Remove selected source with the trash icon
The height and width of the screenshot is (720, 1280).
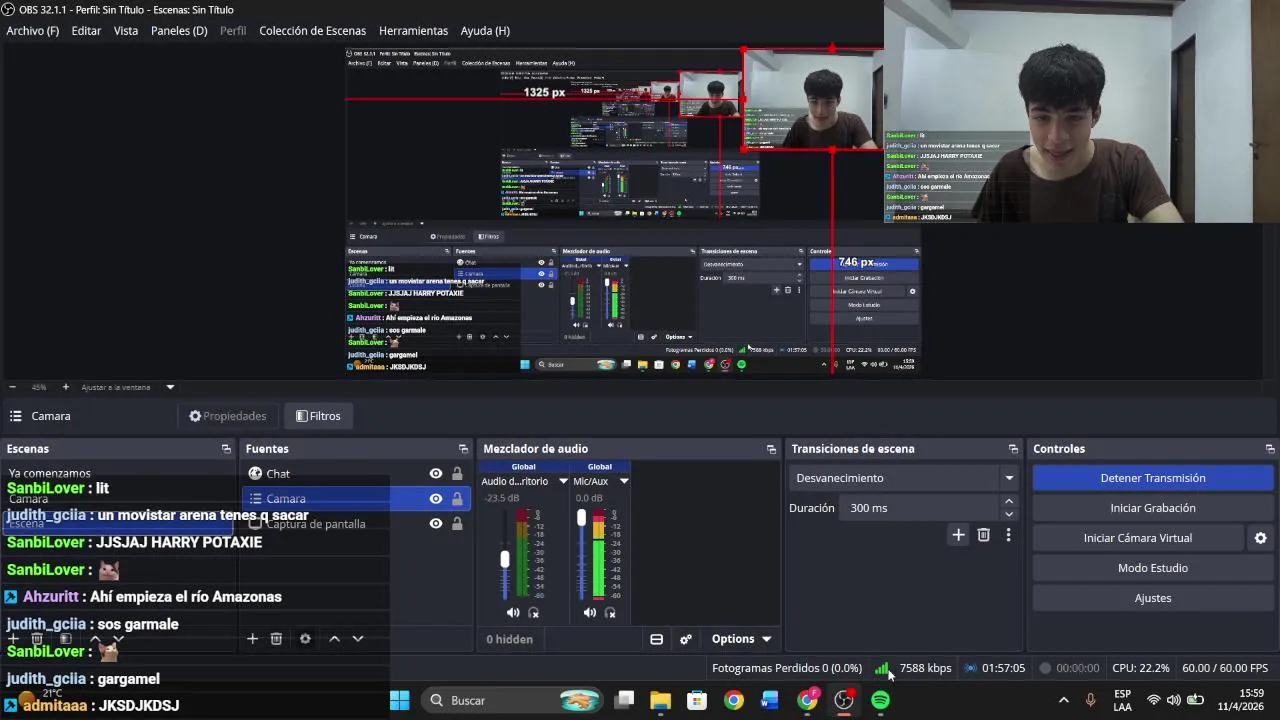[x=277, y=639]
